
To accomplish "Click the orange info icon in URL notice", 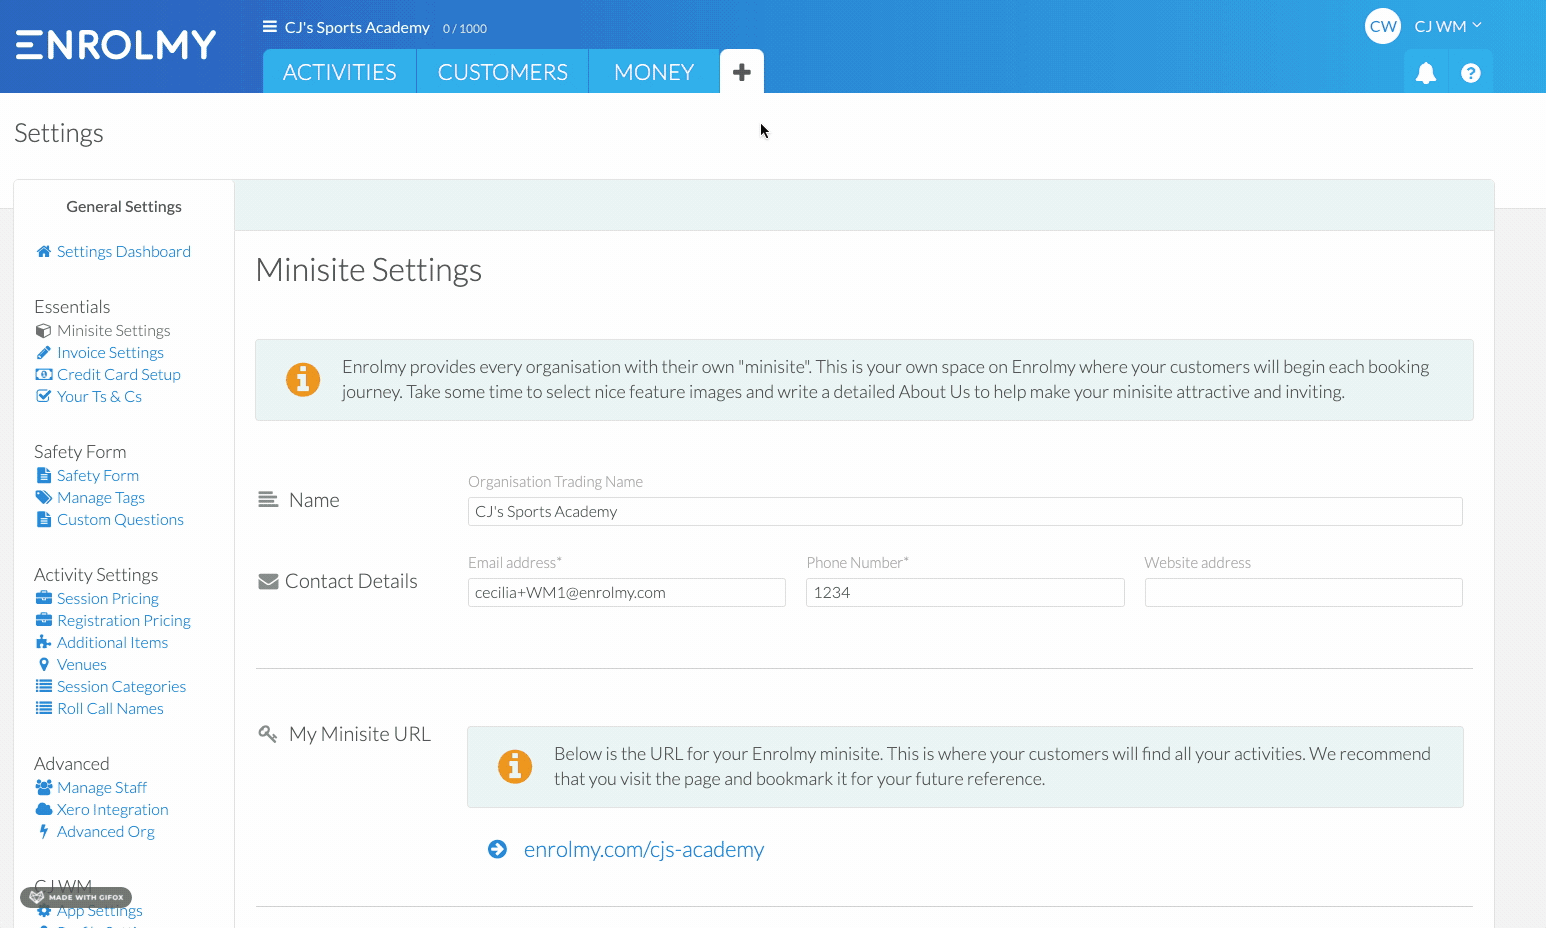I will coord(515,767).
